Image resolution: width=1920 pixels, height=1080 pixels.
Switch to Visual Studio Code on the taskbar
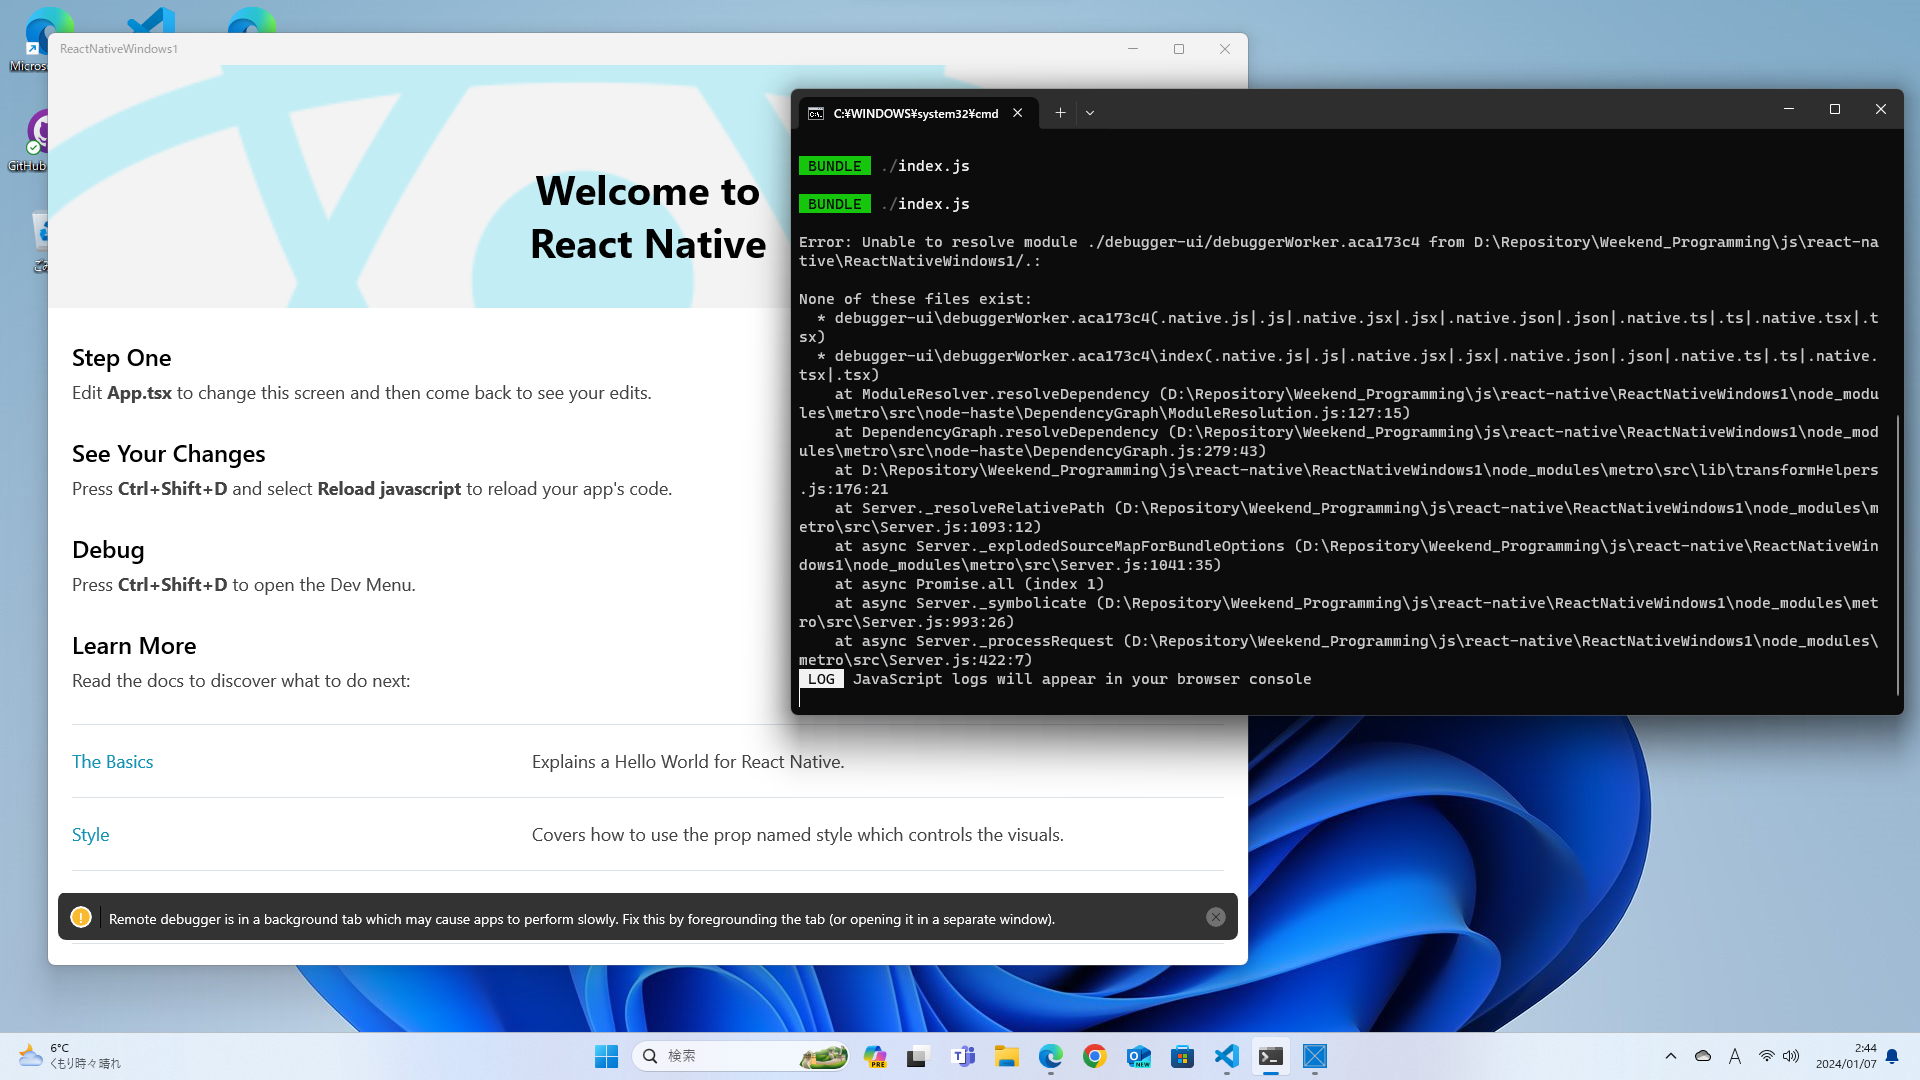1227,1056
